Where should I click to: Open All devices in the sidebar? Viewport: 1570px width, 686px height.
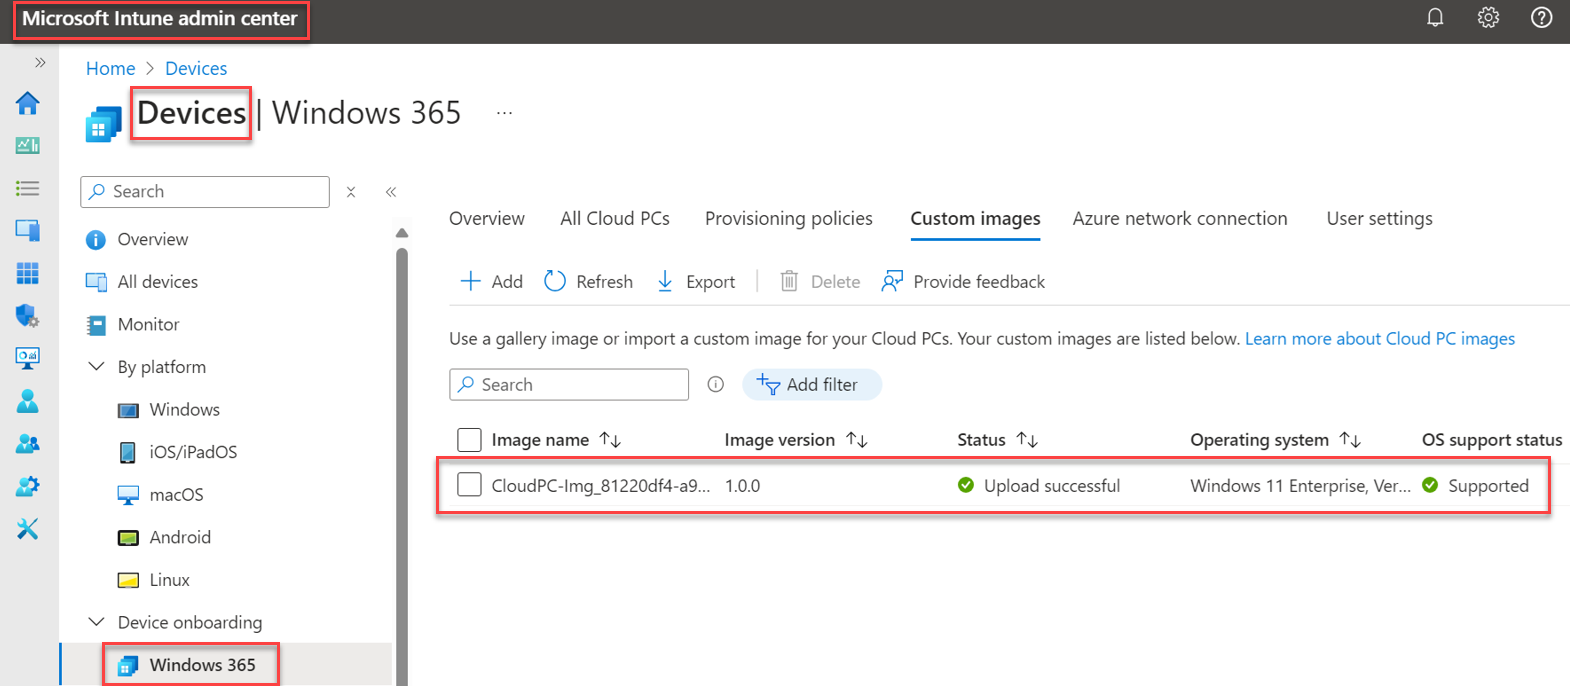tap(158, 282)
